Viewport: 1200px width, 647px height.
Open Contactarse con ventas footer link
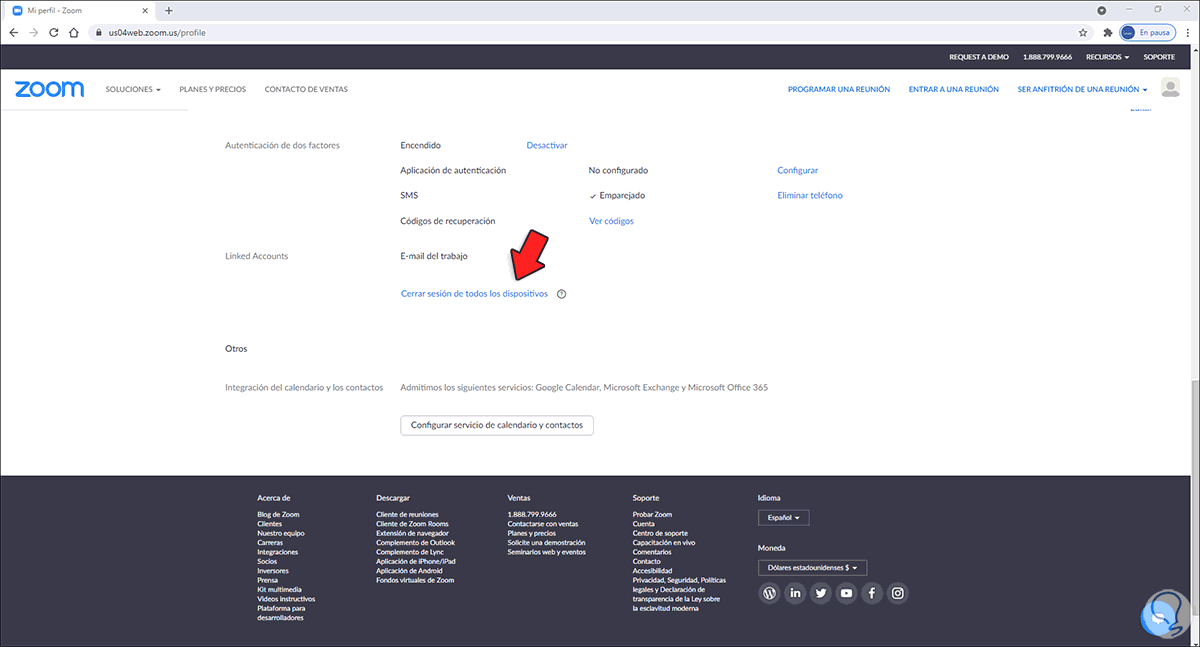[x=542, y=524]
